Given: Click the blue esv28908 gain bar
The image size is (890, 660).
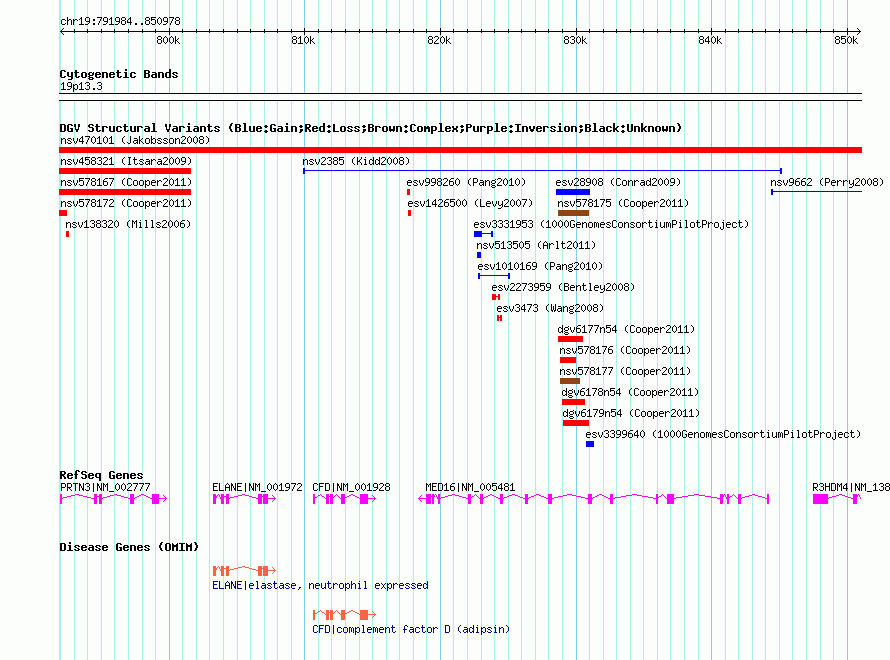Looking at the screenshot, I should pos(573,192).
